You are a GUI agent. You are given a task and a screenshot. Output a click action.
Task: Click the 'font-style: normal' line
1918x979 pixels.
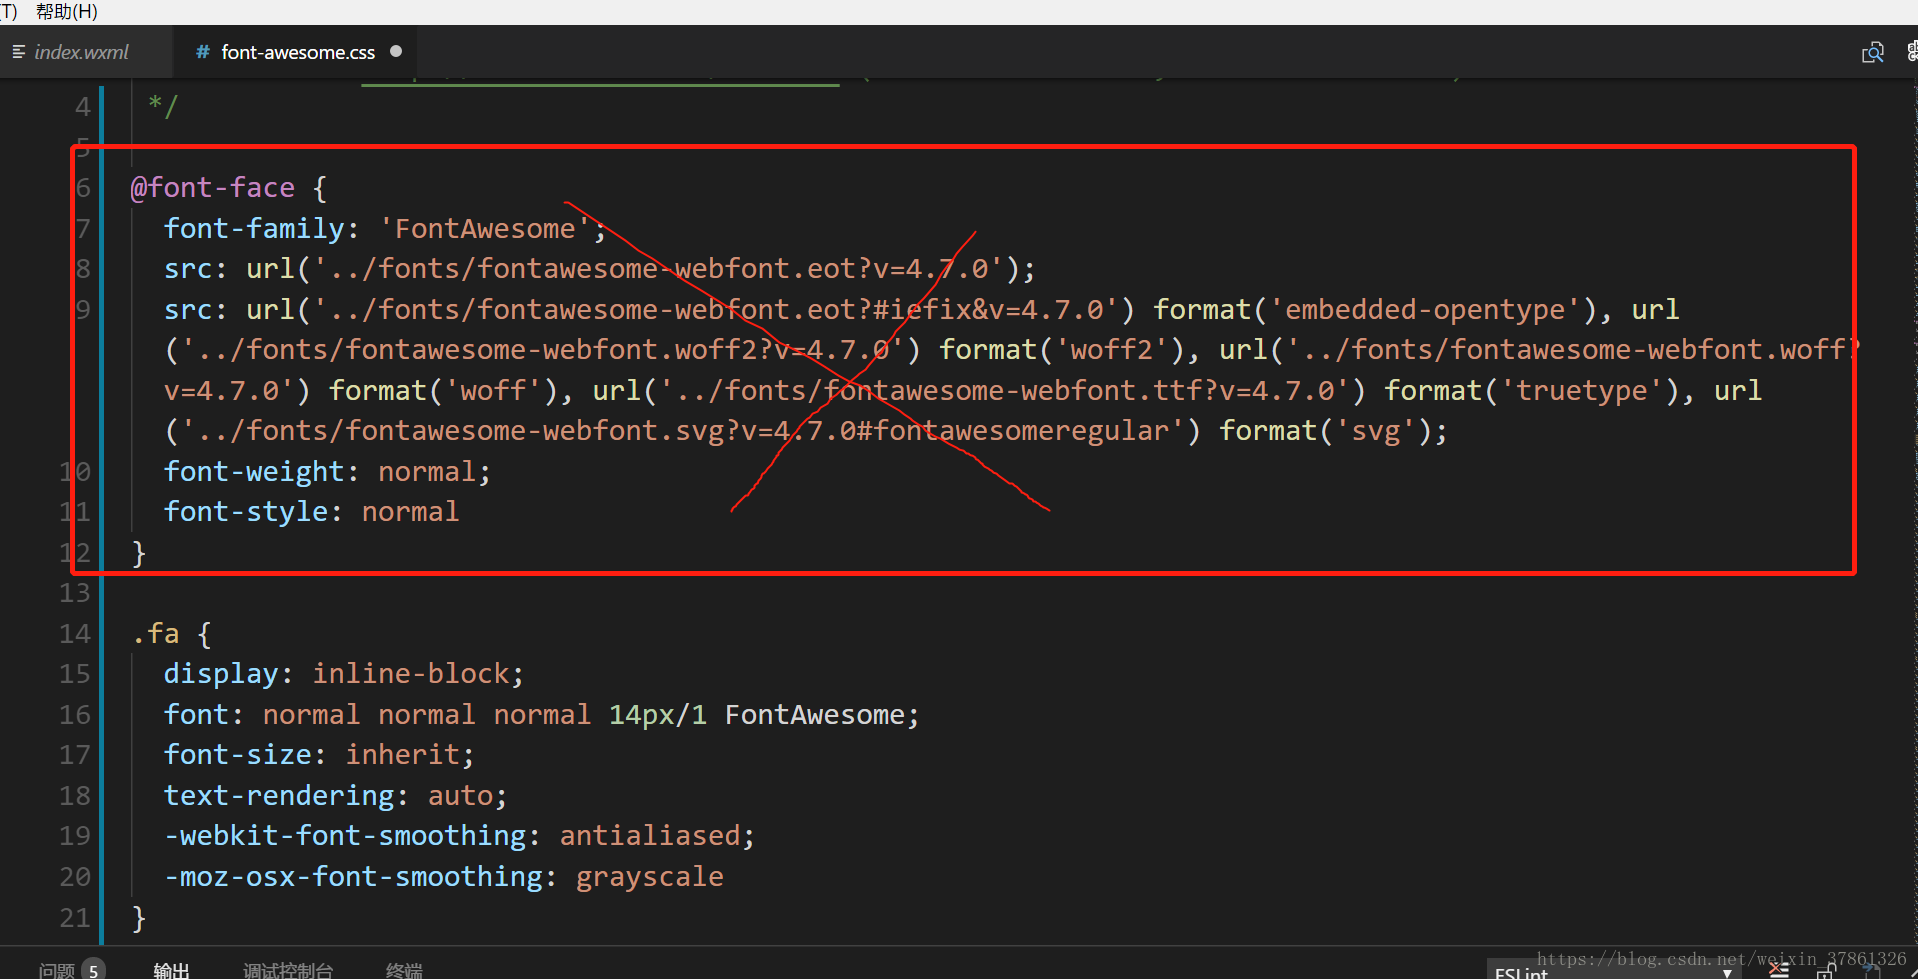(311, 512)
